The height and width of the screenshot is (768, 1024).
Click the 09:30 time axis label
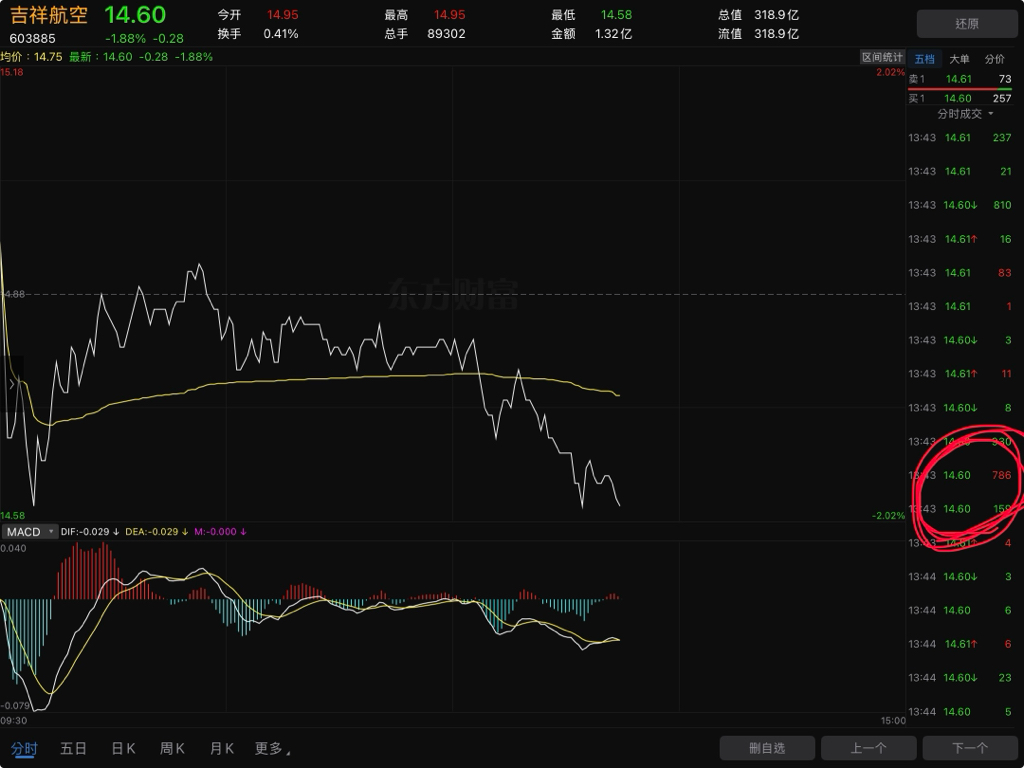click(x=14, y=721)
